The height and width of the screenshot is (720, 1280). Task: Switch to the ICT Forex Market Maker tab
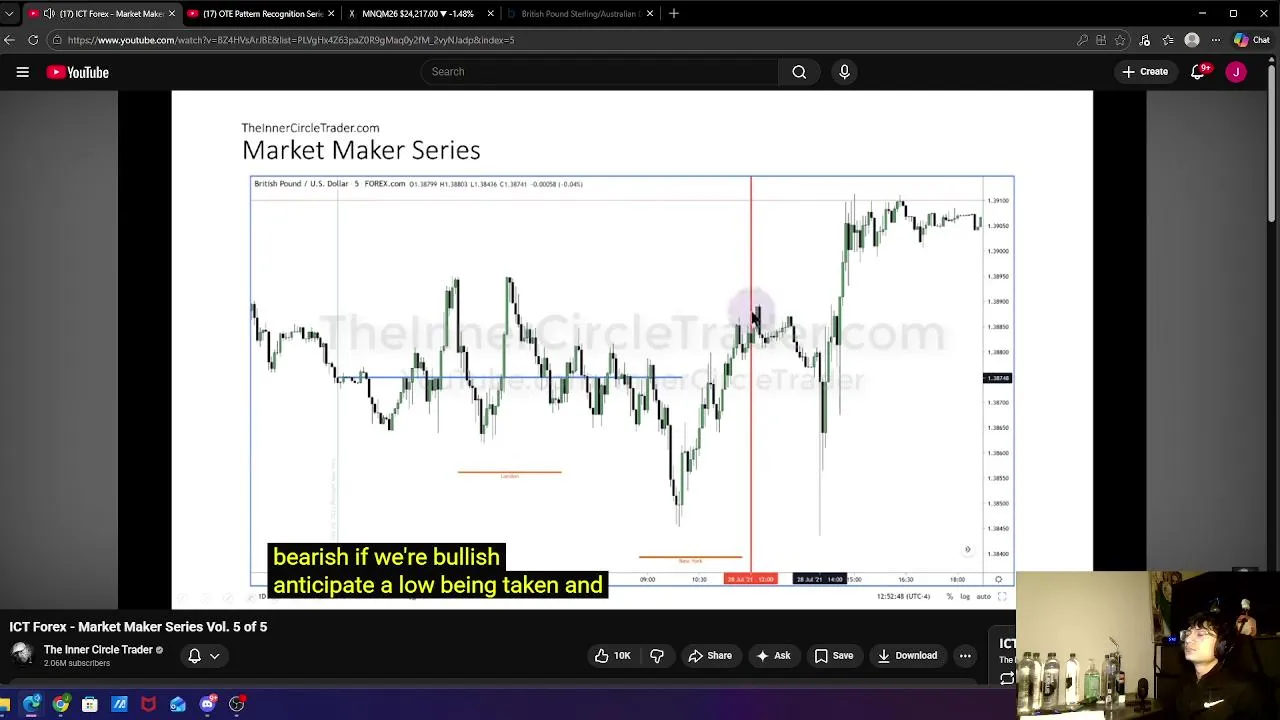coord(102,14)
